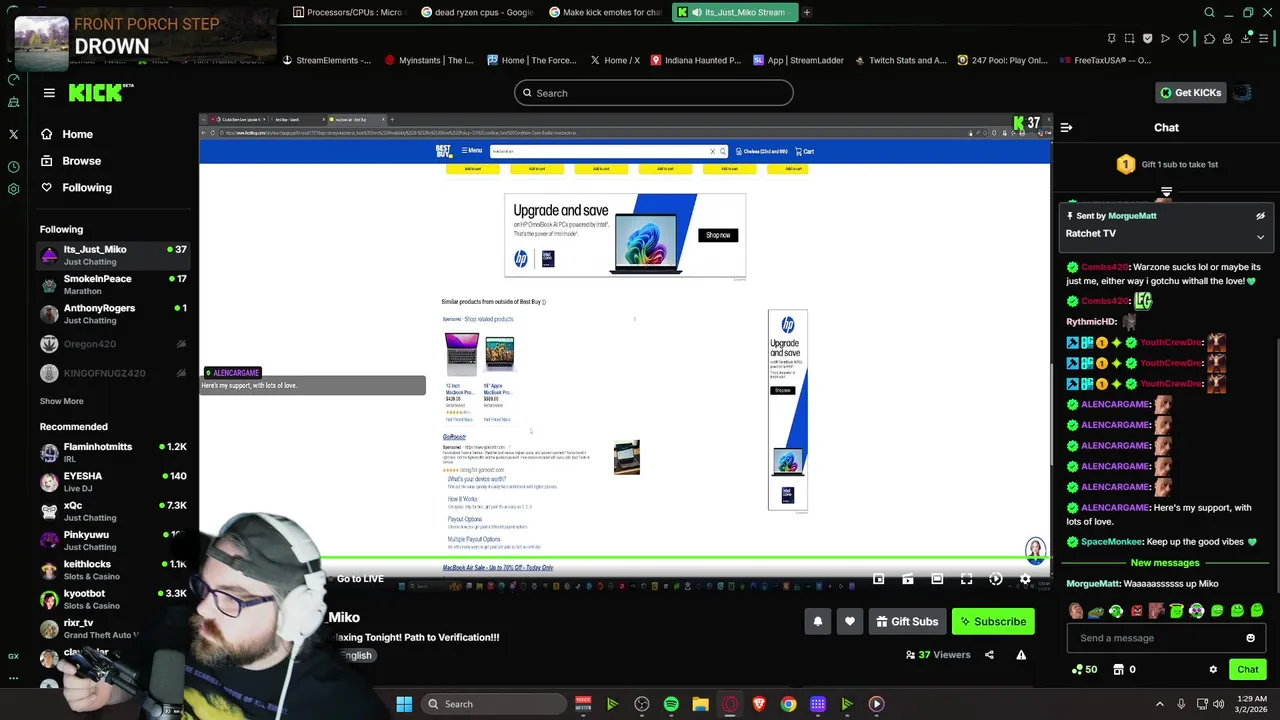Click Go to LIVE on the player

360,579
